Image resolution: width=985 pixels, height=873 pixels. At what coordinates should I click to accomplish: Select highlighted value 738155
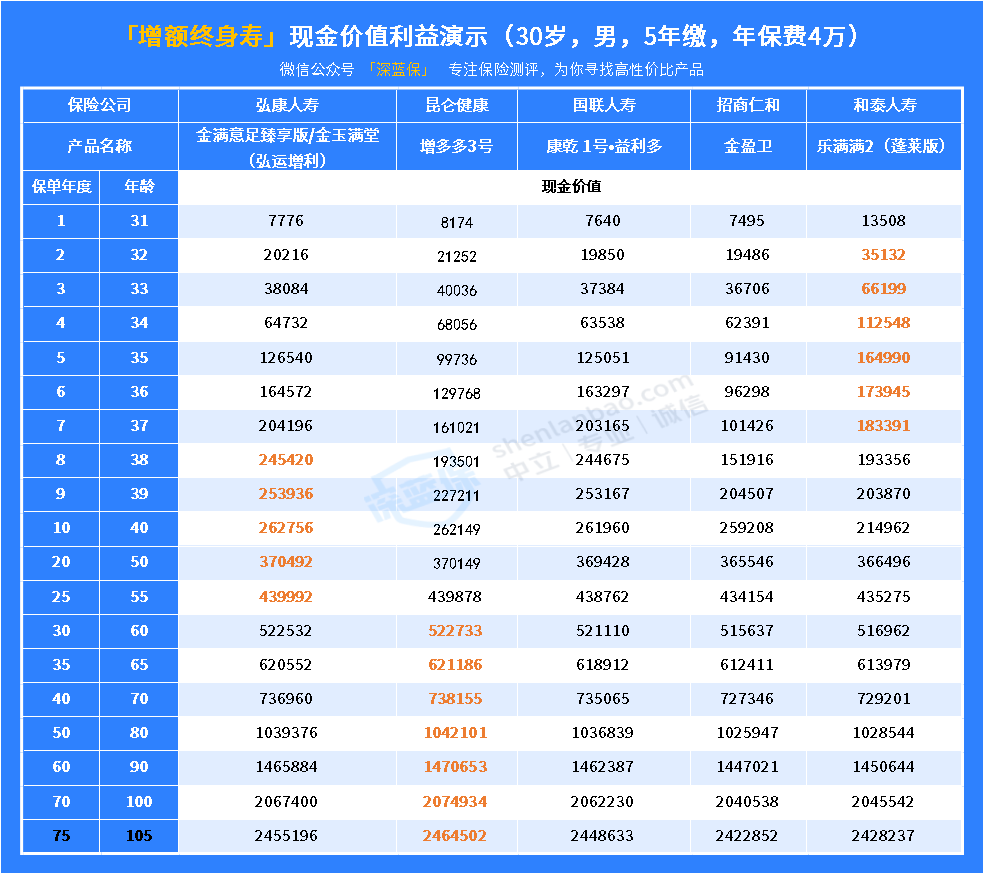click(x=455, y=698)
